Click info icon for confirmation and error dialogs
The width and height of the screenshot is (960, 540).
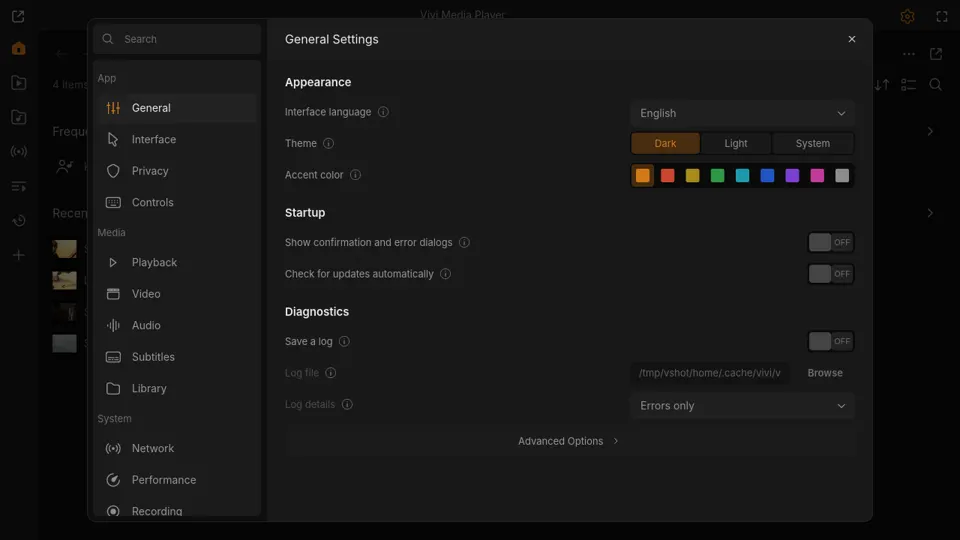coord(465,242)
